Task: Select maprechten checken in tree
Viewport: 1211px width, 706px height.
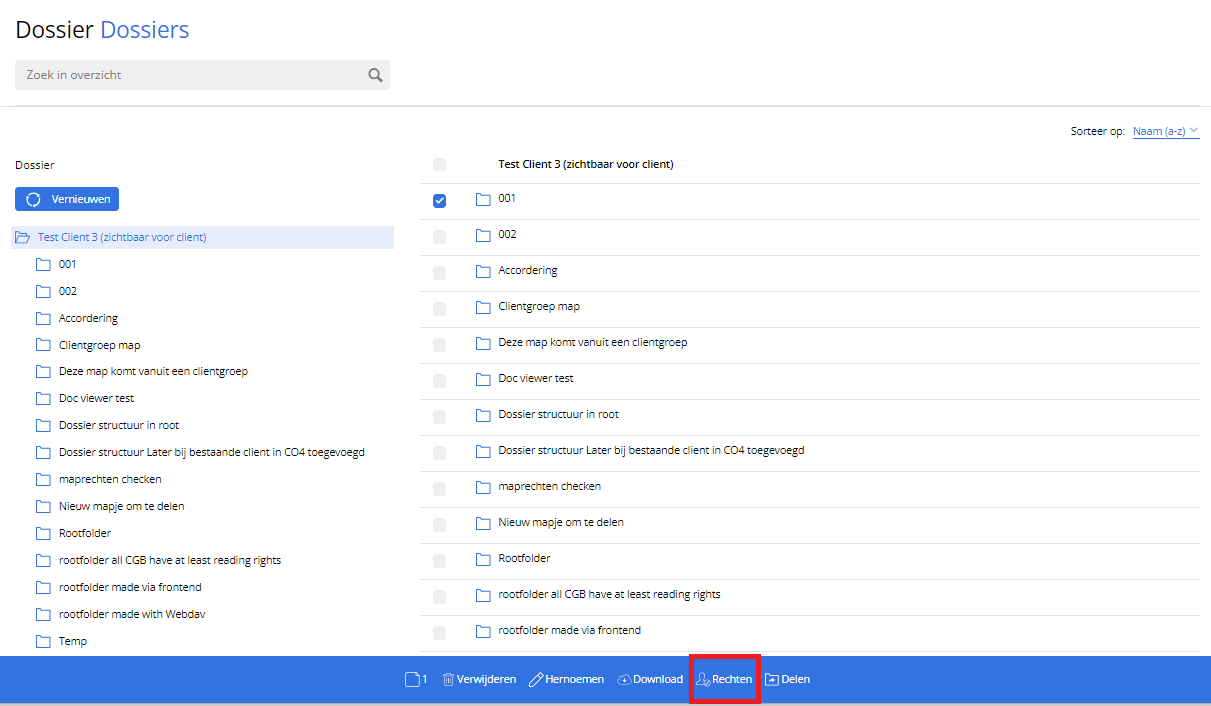Action: point(110,480)
